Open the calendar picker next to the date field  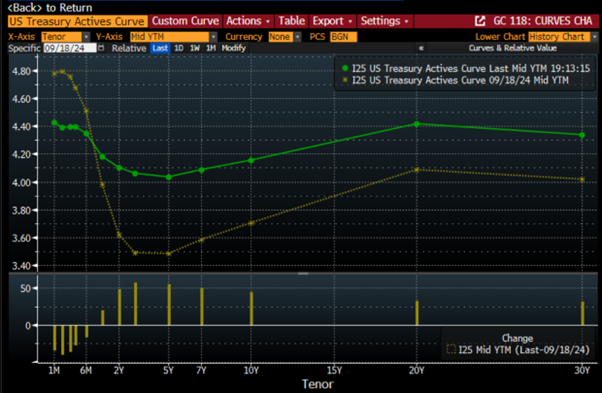click(x=101, y=48)
